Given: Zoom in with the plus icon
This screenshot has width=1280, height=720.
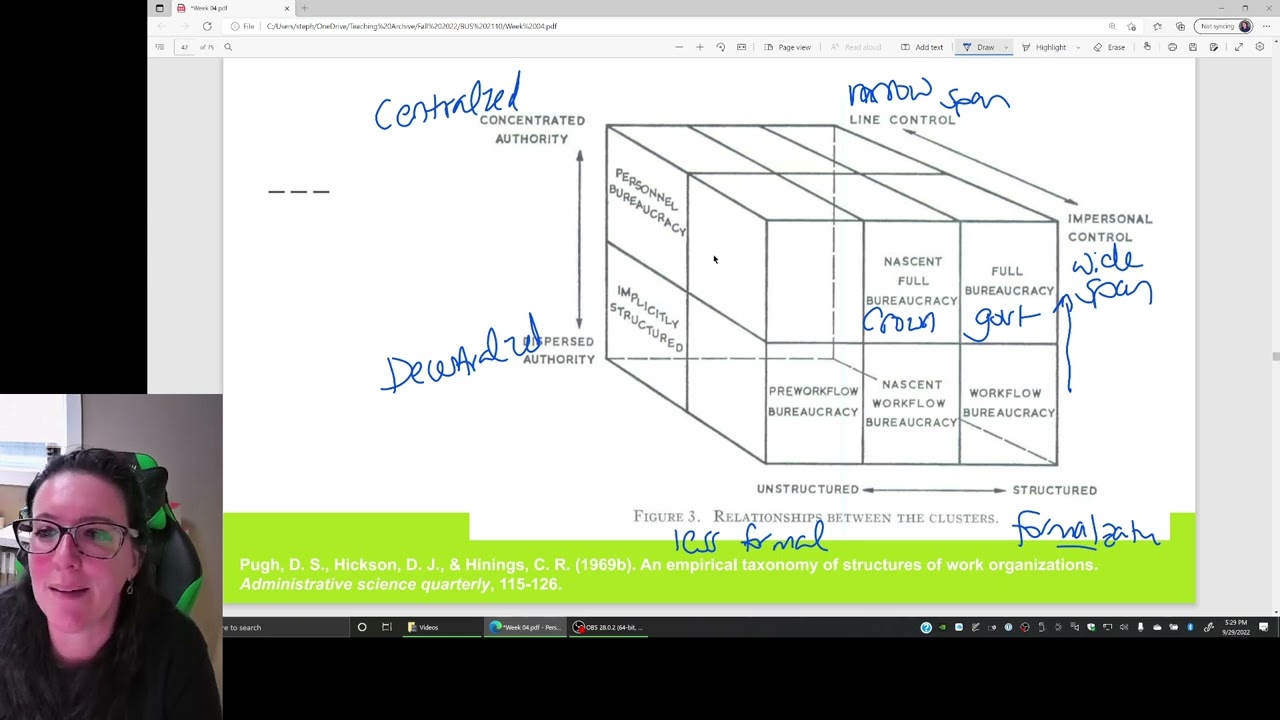Looking at the screenshot, I should [699, 47].
